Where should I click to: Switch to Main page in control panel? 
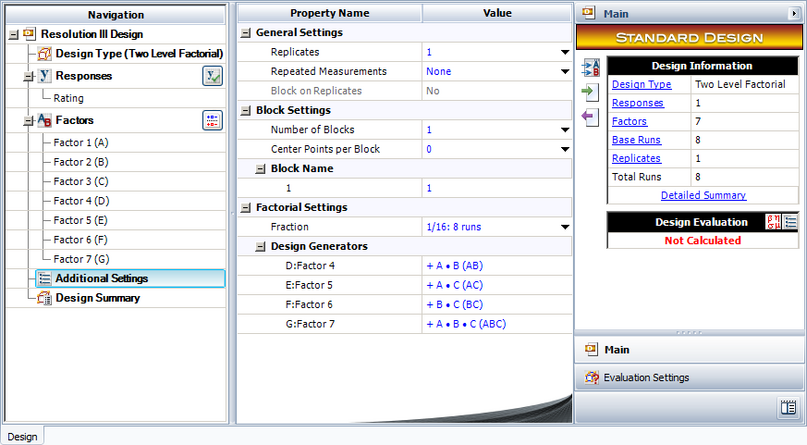(x=689, y=349)
